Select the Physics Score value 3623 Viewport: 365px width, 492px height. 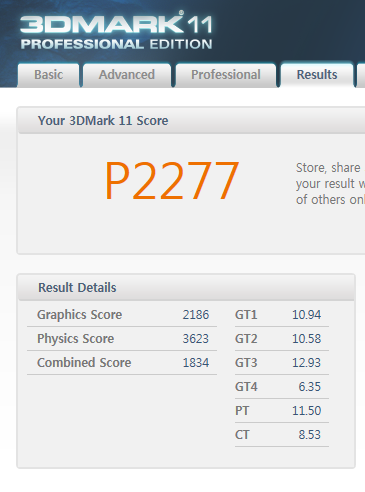196,339
